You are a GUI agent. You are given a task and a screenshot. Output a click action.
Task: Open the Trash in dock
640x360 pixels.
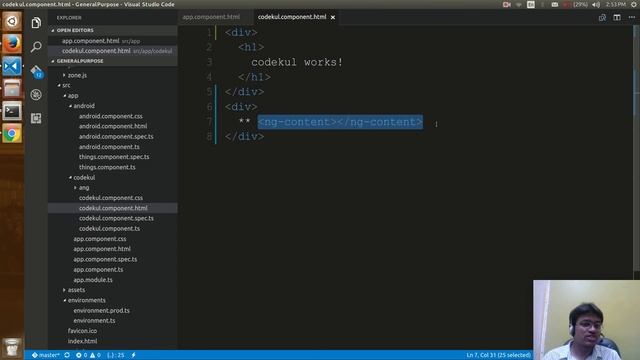click(x=12, y=347)
